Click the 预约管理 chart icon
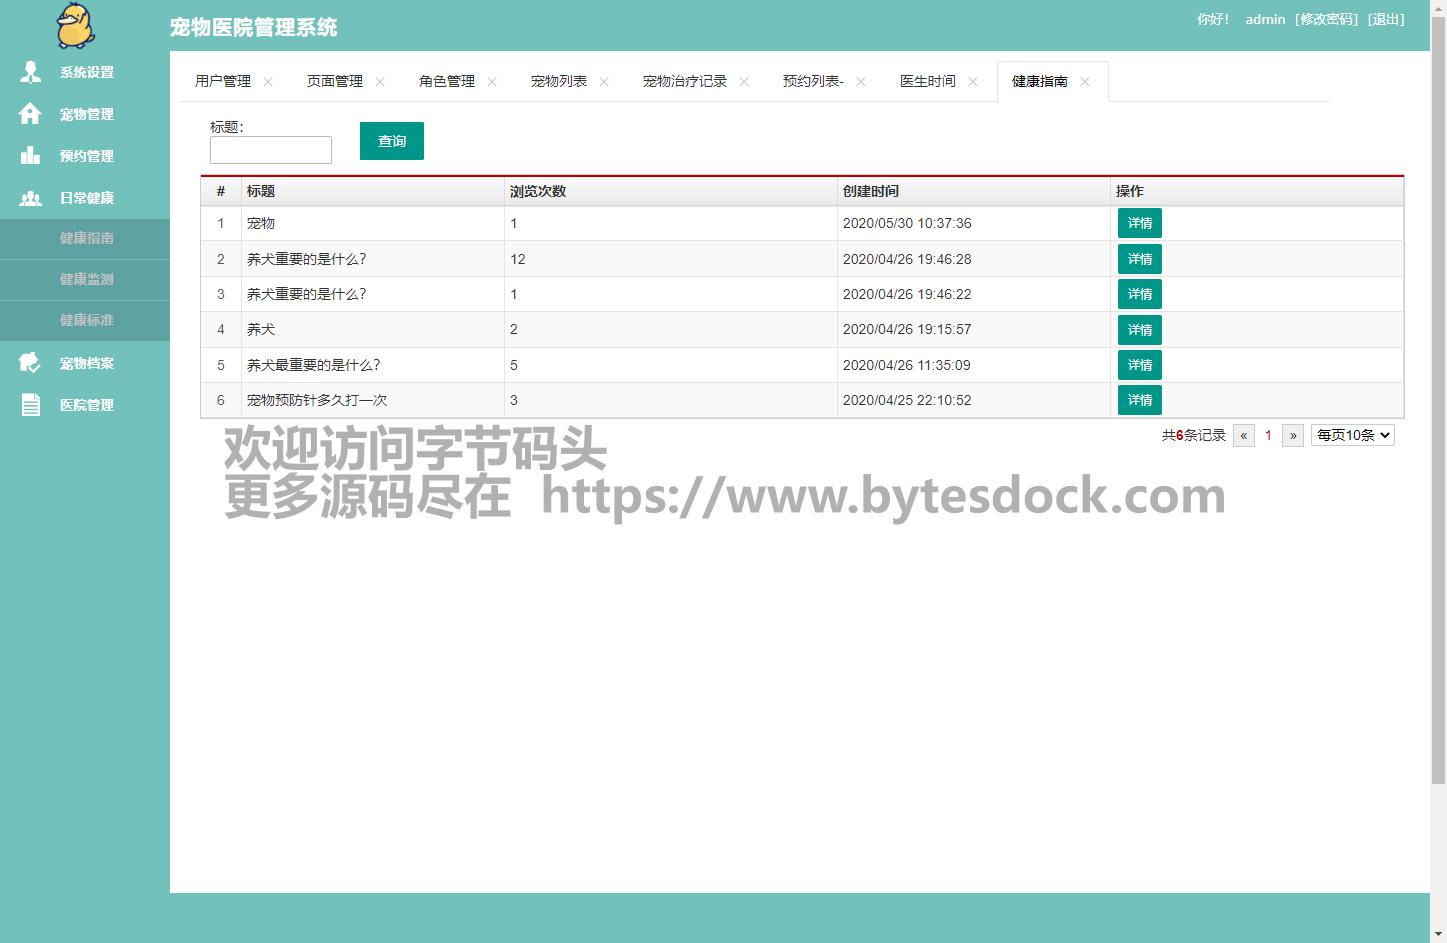Image resolution: width=1447 pixels, height=943 pixels. click(30, 156)
